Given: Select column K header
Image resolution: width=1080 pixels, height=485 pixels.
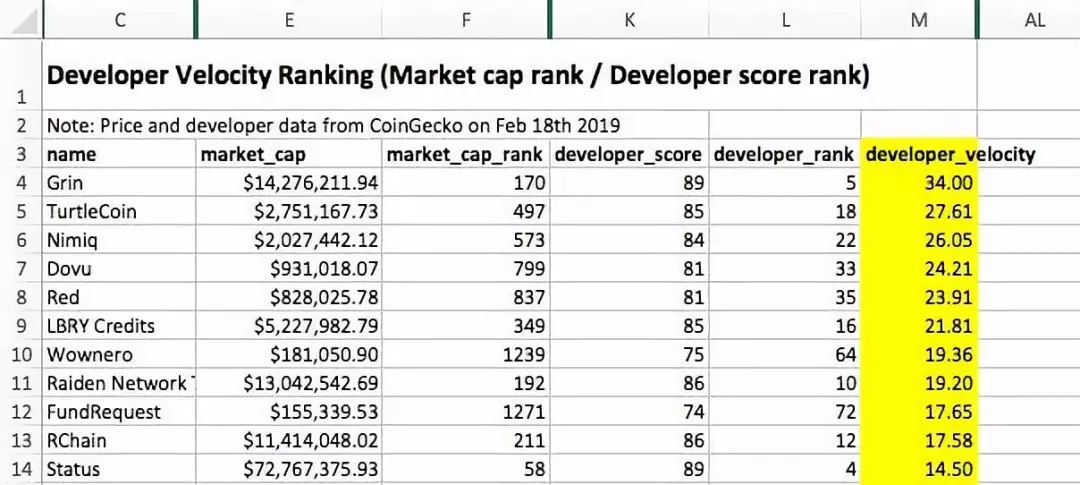Looking at the screenshot, I should [630, 20].
